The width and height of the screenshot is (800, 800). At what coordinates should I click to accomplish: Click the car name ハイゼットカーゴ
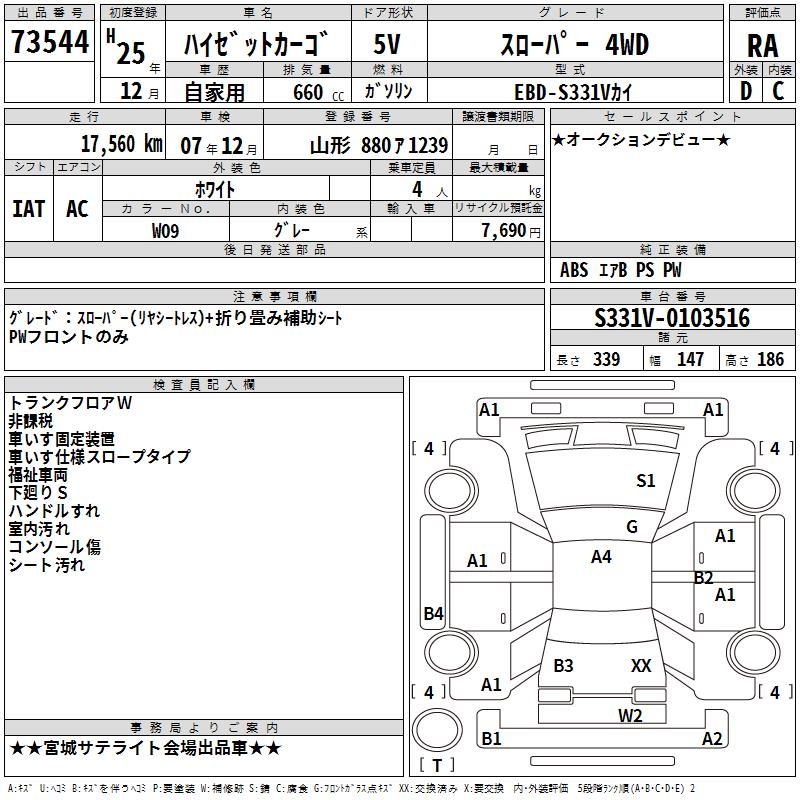pyautogui.click(x=257, y=46)
